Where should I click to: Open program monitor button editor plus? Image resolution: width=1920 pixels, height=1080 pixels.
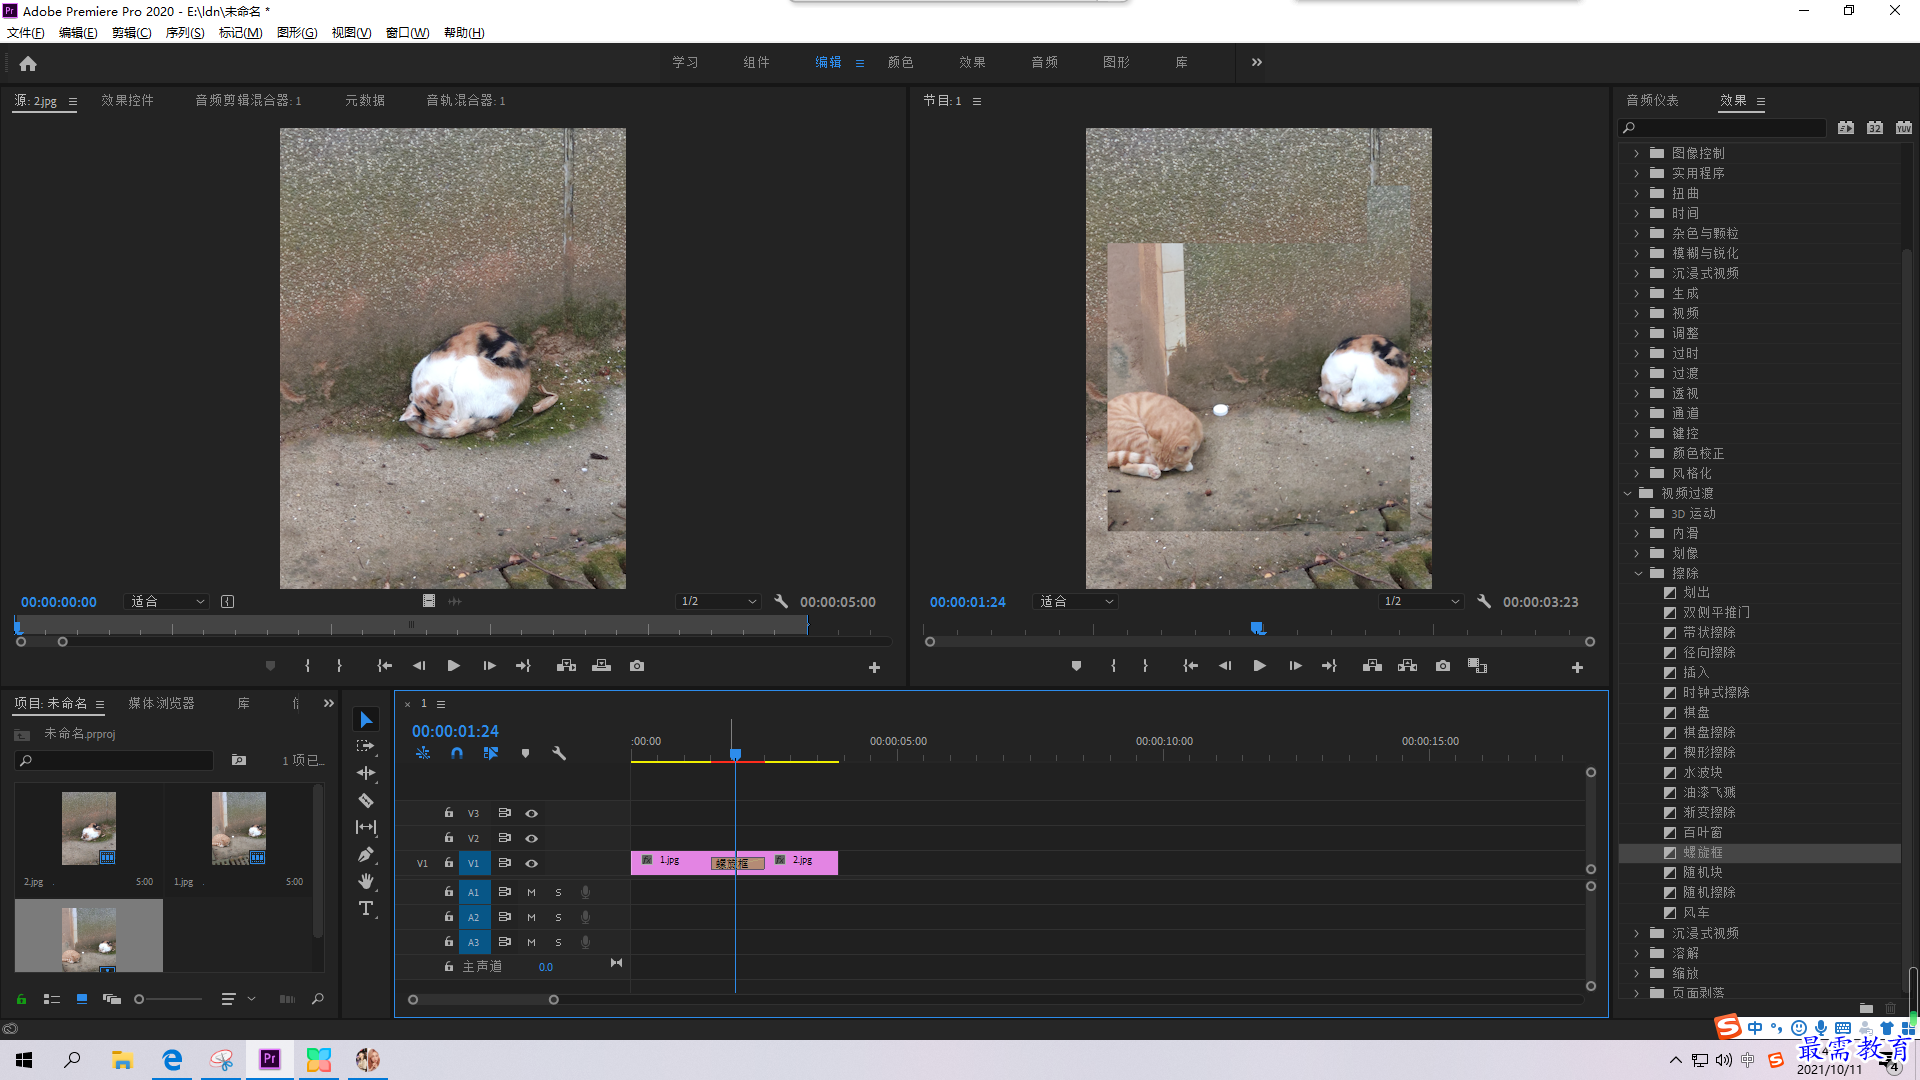click(1577, 667)
